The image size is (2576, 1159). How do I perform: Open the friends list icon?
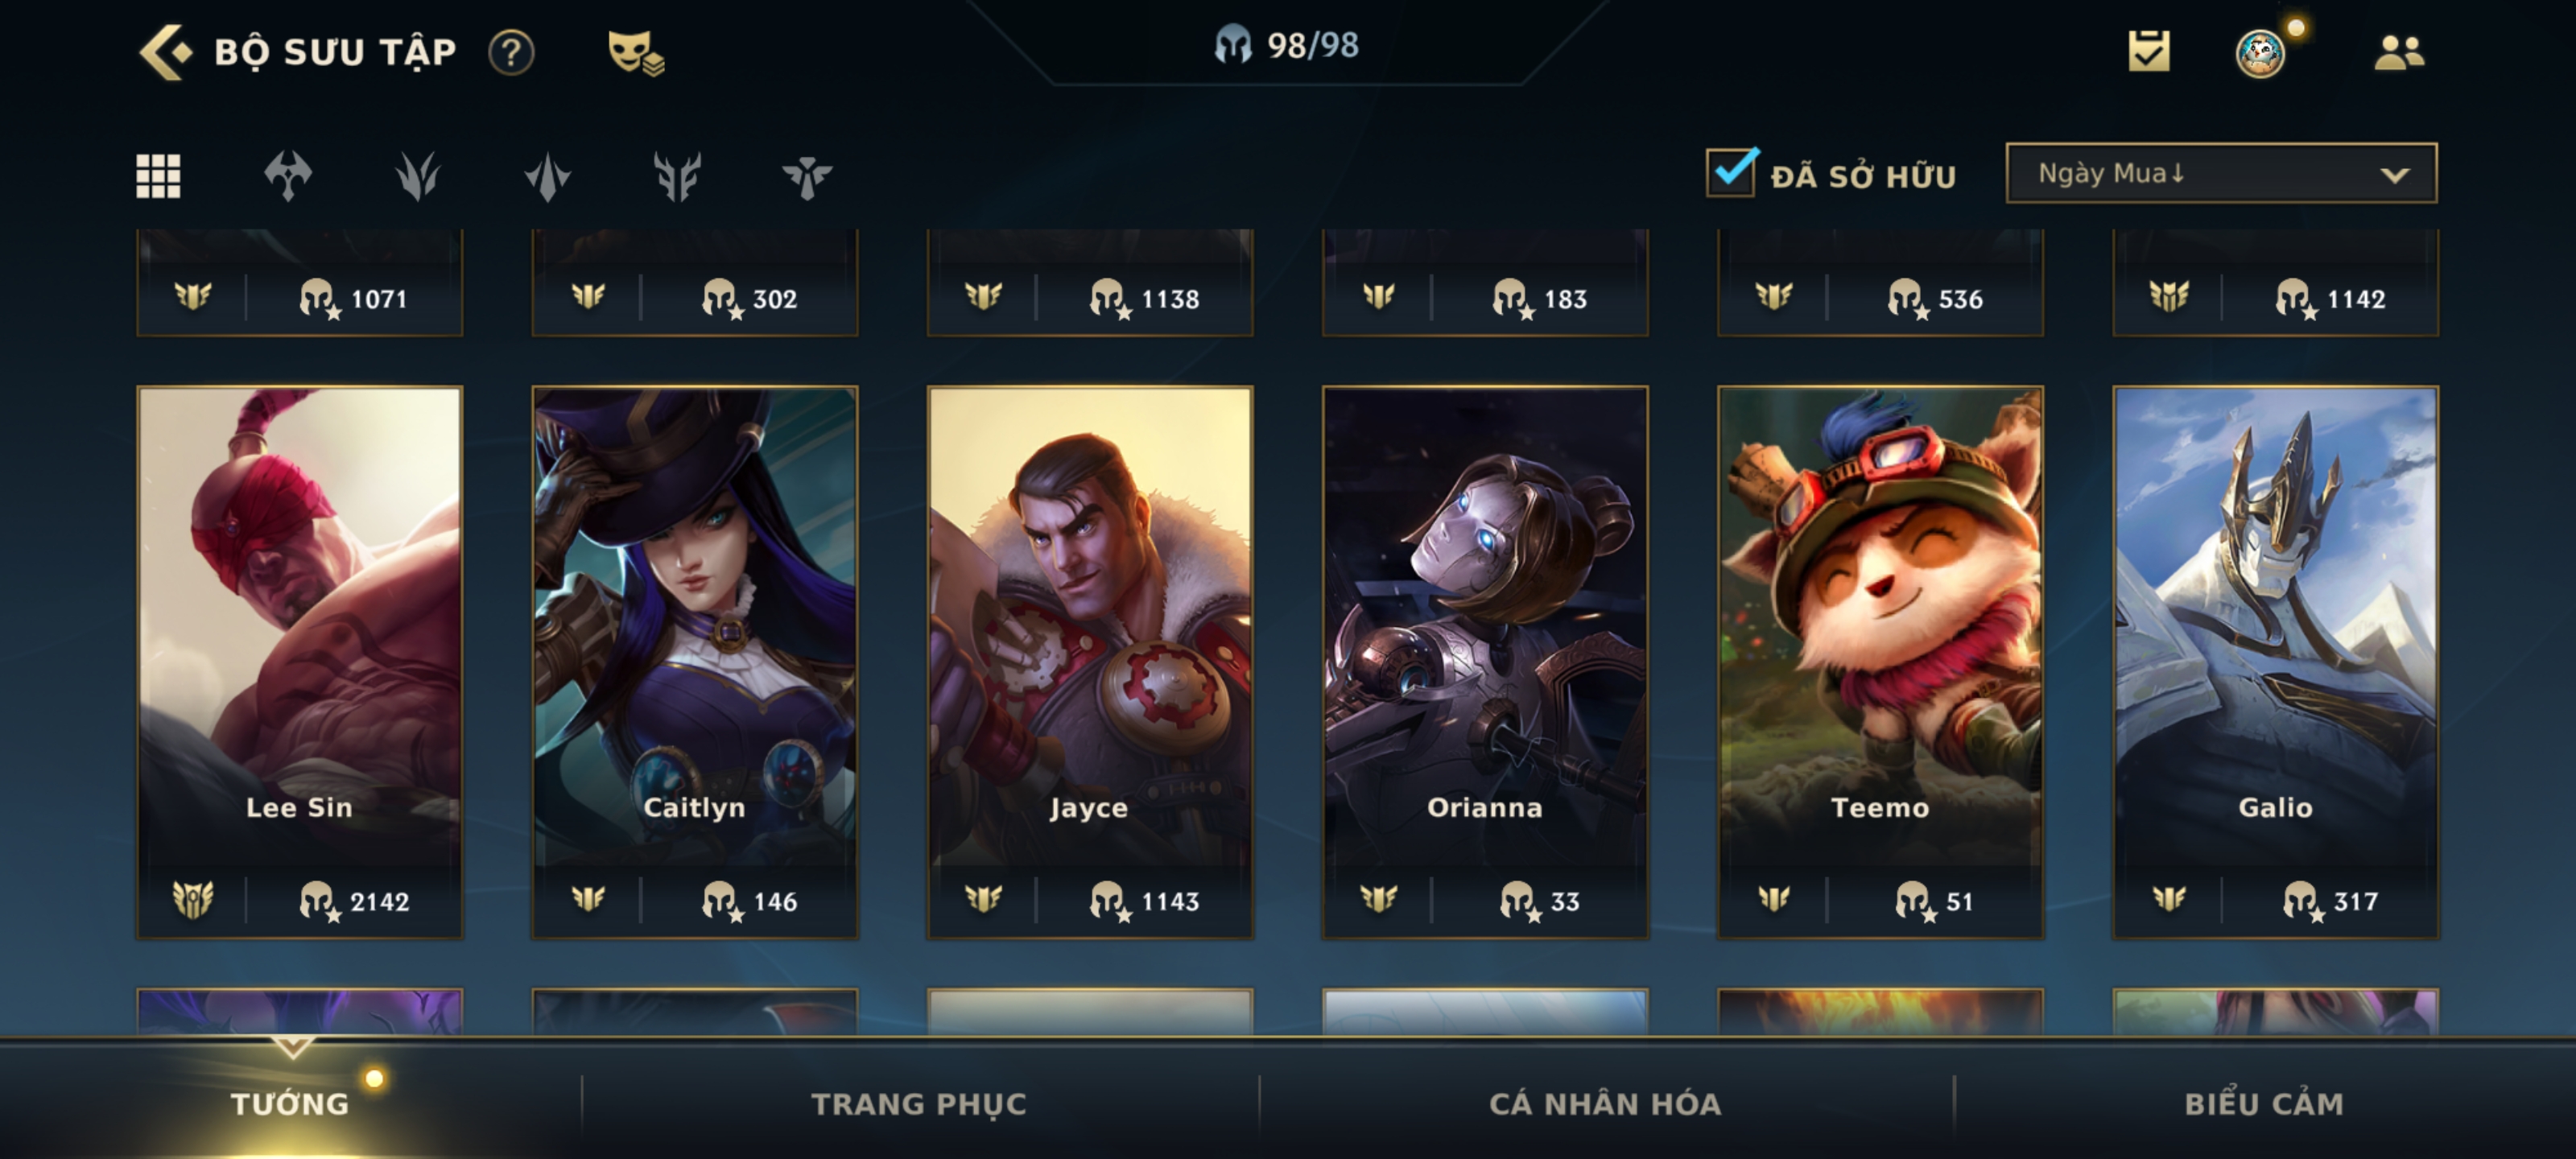(2399, 52)
